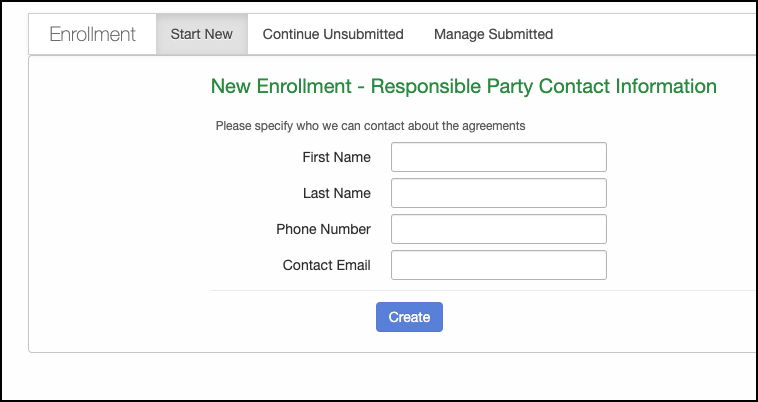Select the Start New tab
This screenshot has width=758, height=402.
202,34
